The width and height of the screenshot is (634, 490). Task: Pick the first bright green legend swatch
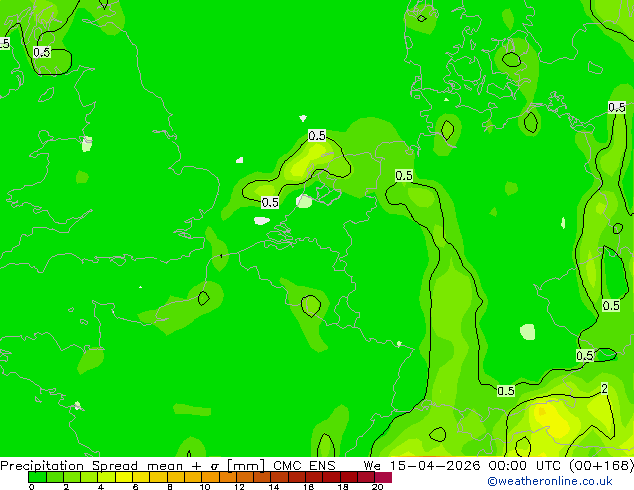pos(37,477)
